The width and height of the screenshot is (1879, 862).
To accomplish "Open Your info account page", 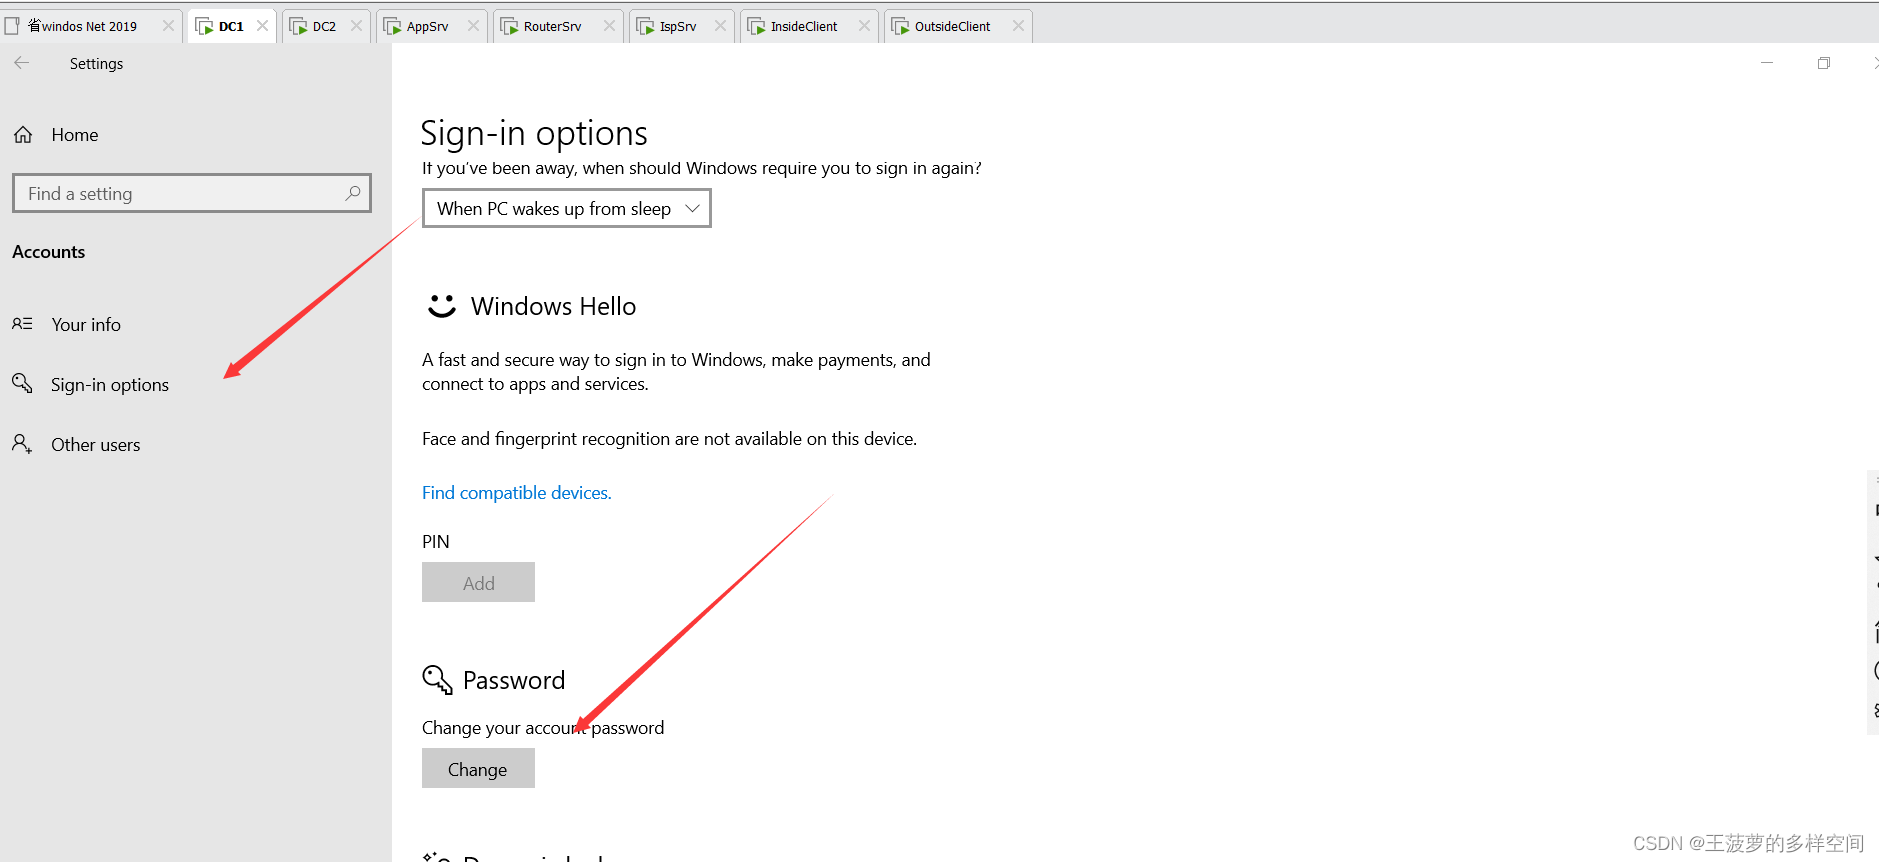I will [x=86, y=325].
